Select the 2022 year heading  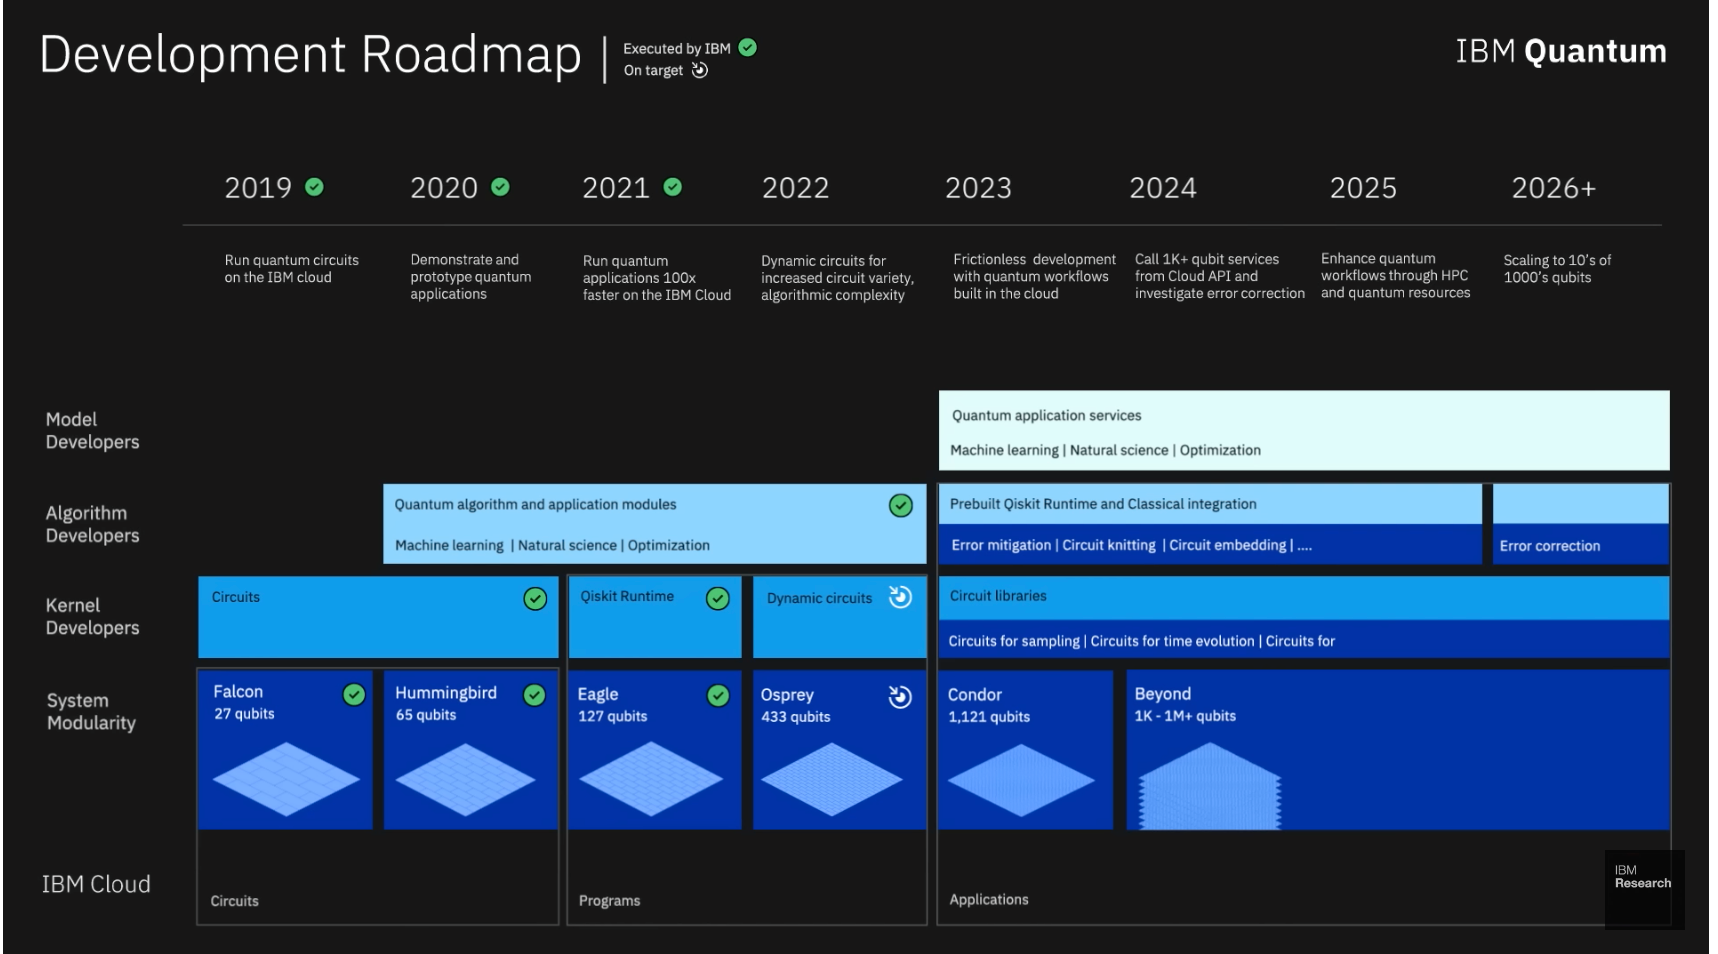795,188
